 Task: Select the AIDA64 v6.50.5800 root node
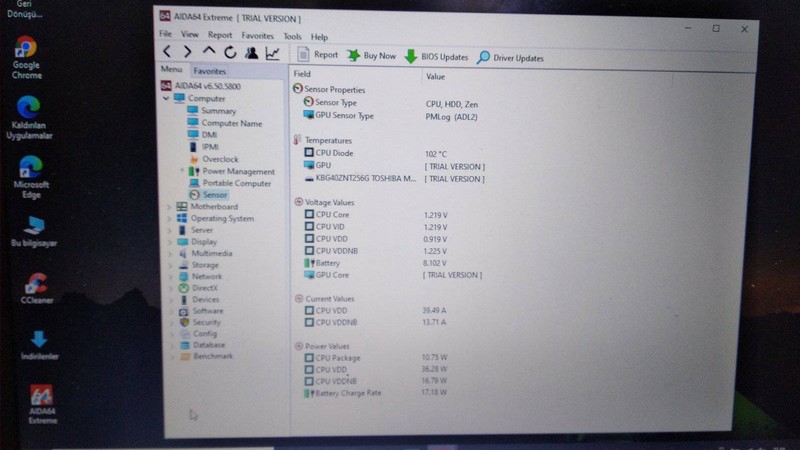coord(201,86)
